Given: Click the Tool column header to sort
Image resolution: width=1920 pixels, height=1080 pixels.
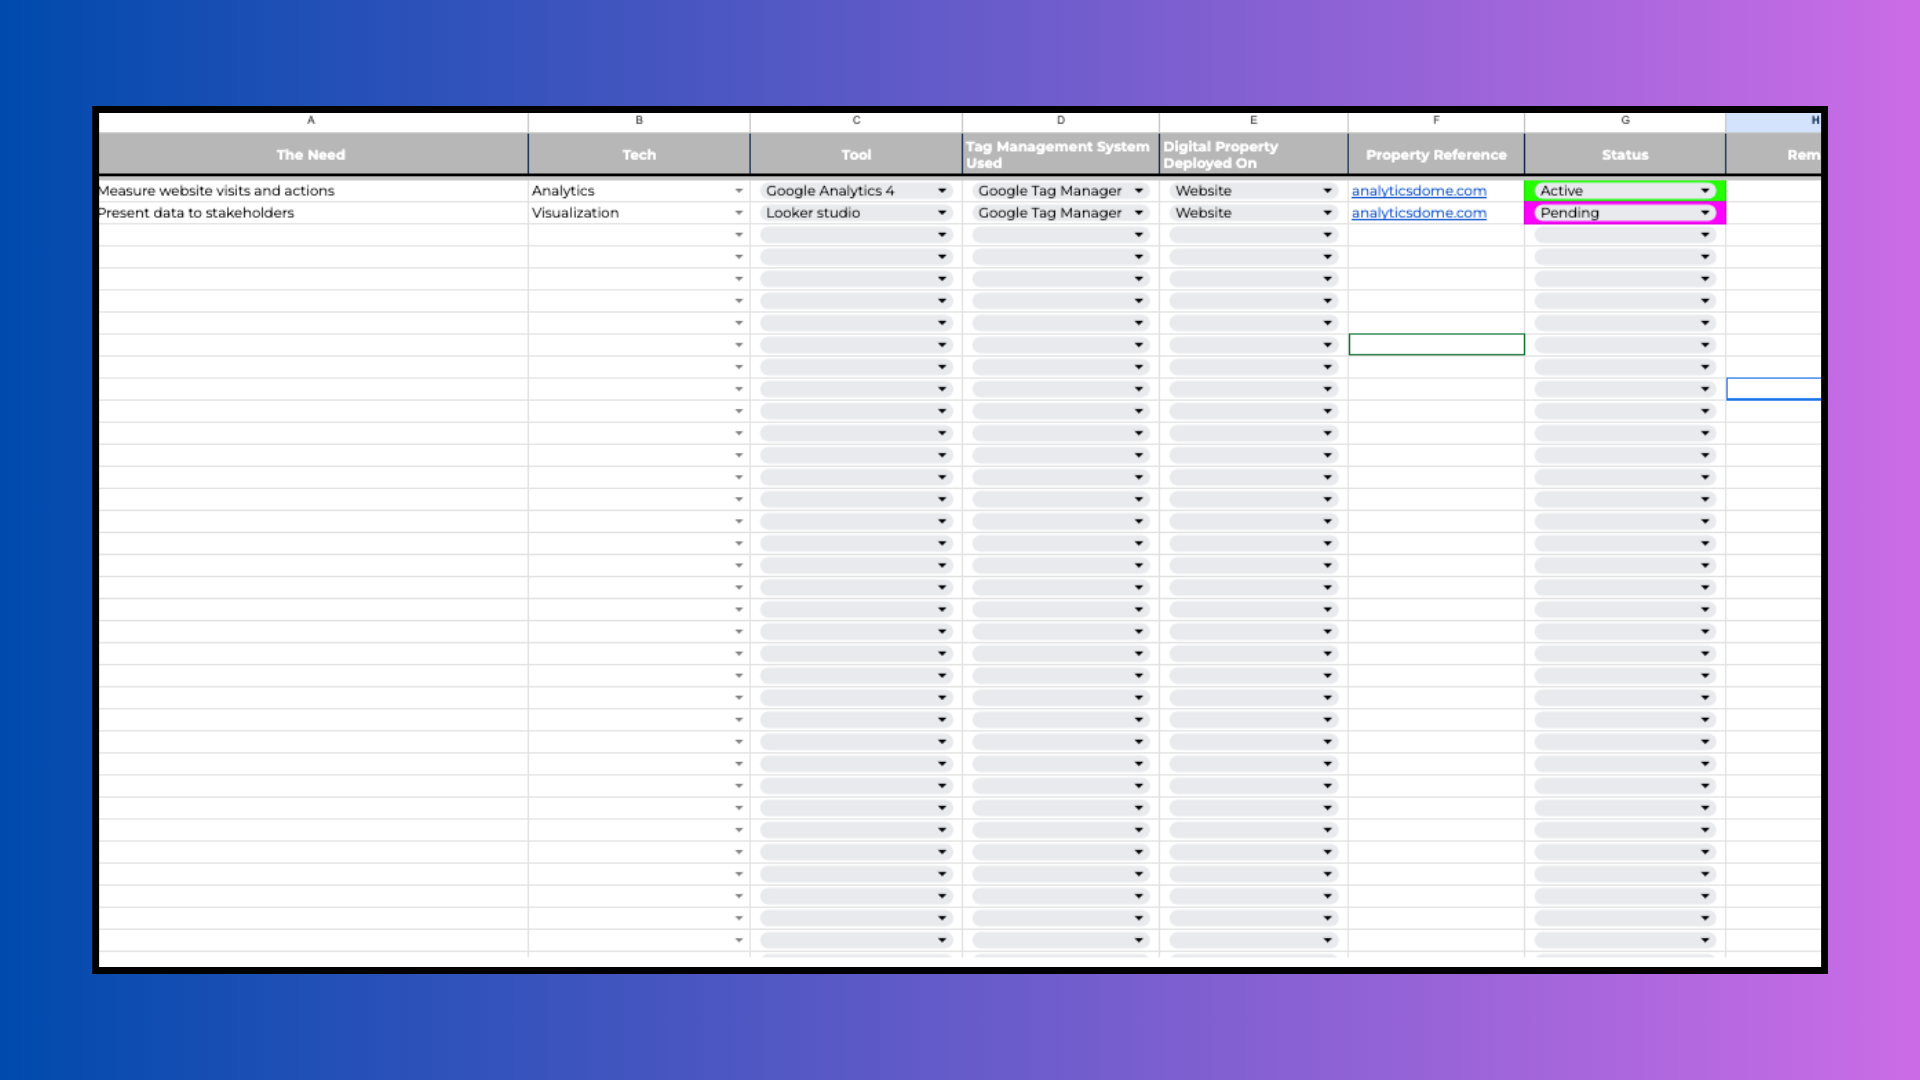Looking at the screenshot, I should pos(855,154).
